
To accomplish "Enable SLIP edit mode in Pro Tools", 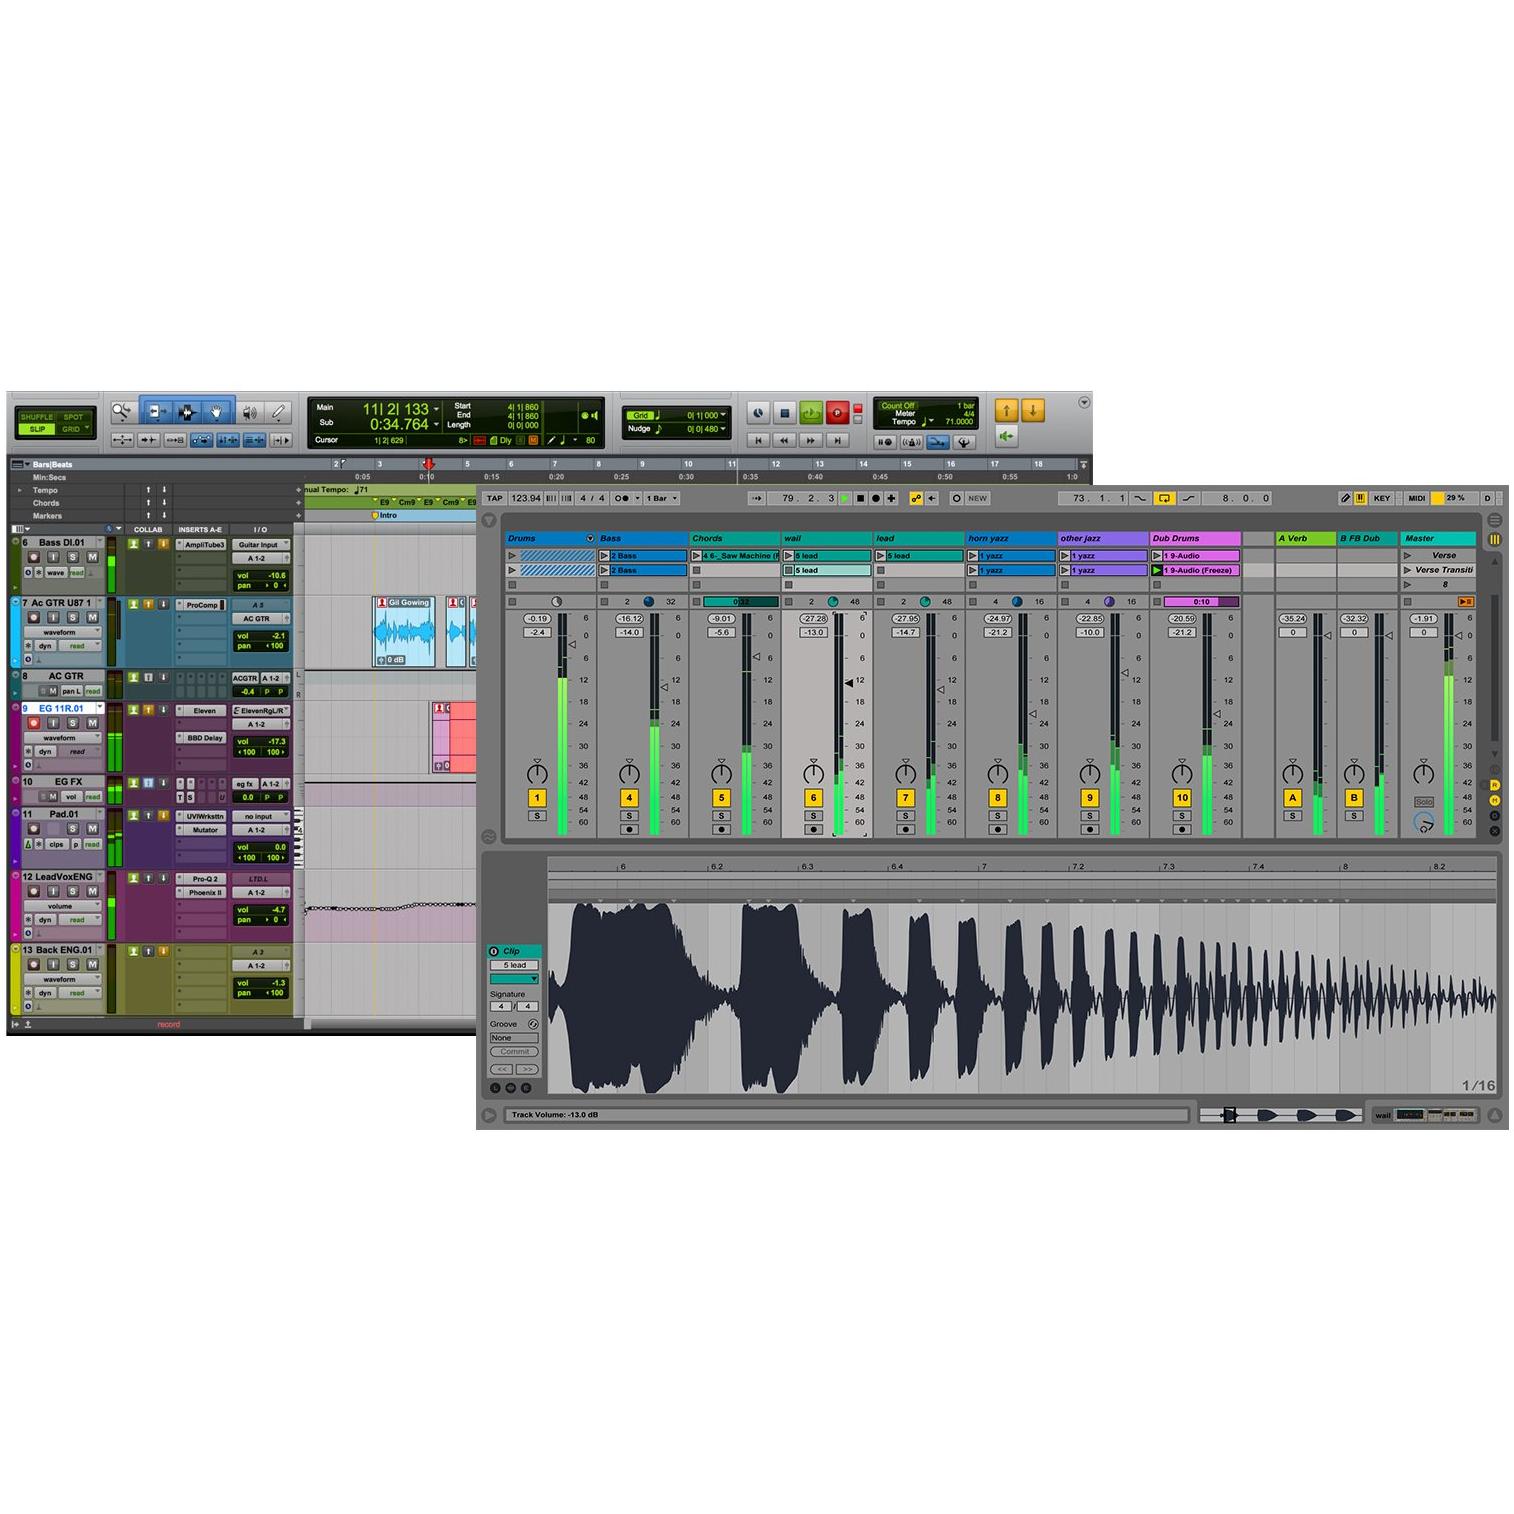I will (37, 429).
